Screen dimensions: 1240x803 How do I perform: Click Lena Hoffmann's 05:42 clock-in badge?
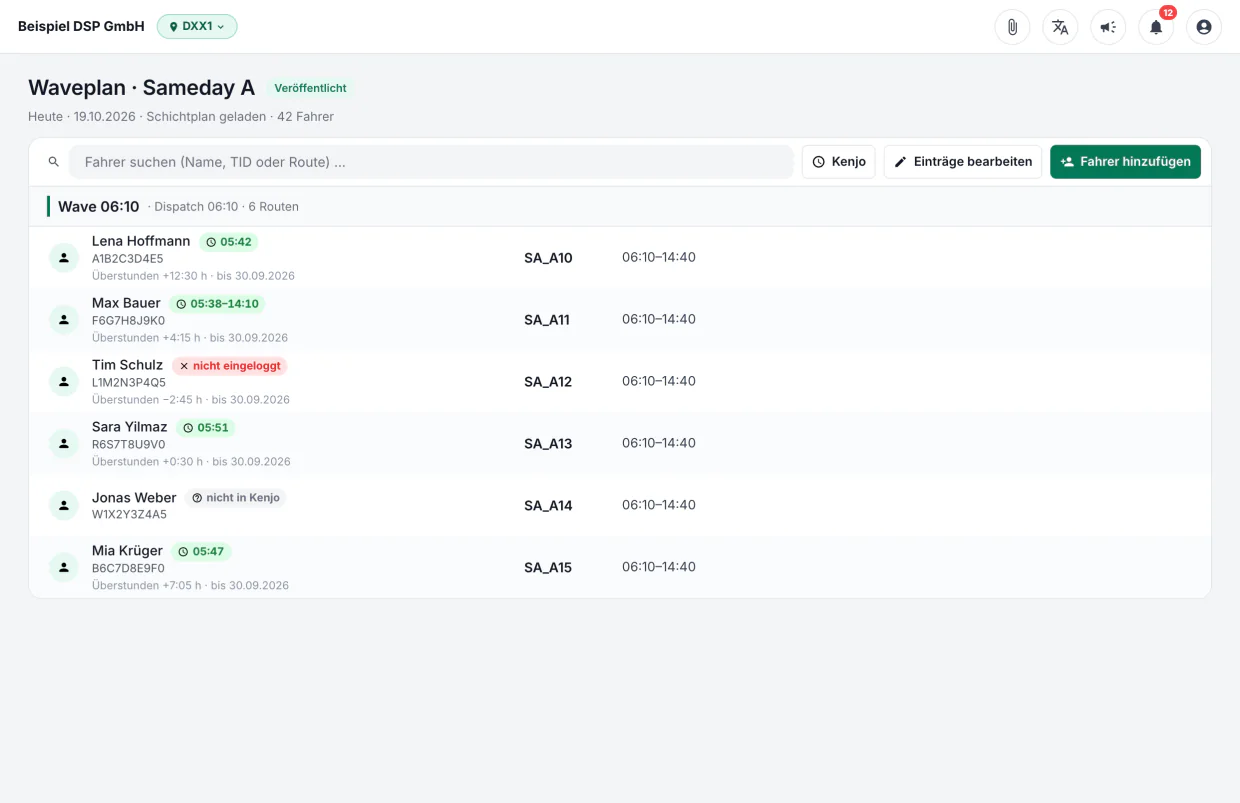pos(228,242)
